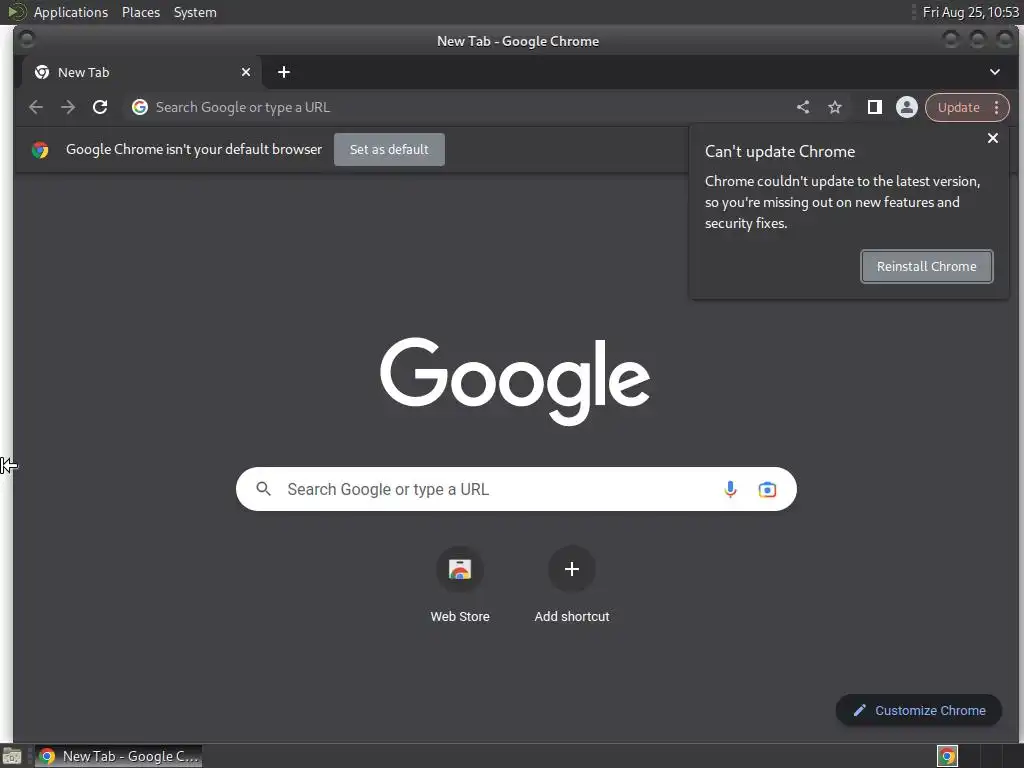Screen dimensions: 1024x768
Task: Click the Chrome icon in bottom-right tray
Action: tap(947, 756)
